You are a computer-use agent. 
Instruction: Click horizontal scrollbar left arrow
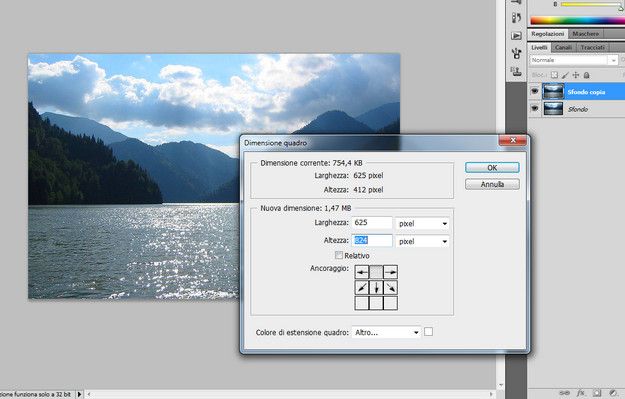tap(89, 394)
